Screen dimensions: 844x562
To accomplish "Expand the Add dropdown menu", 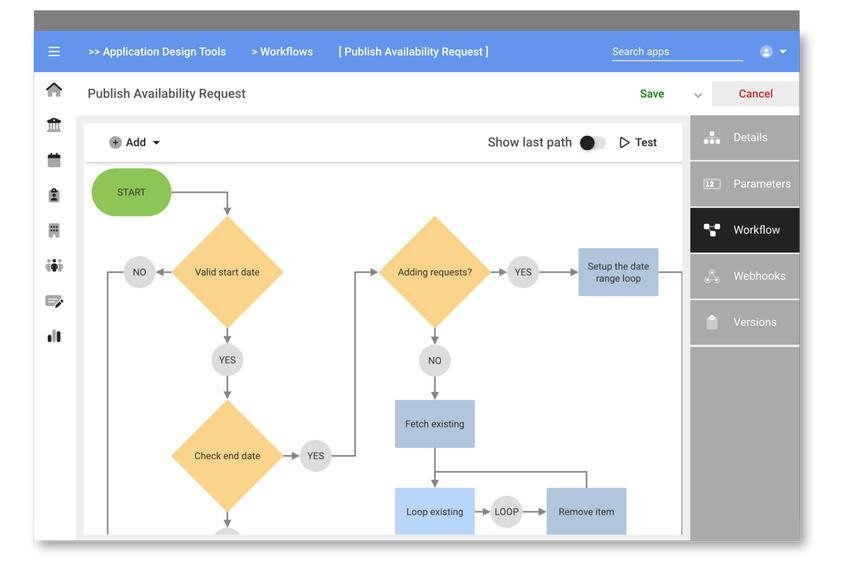I will (135, 143).
